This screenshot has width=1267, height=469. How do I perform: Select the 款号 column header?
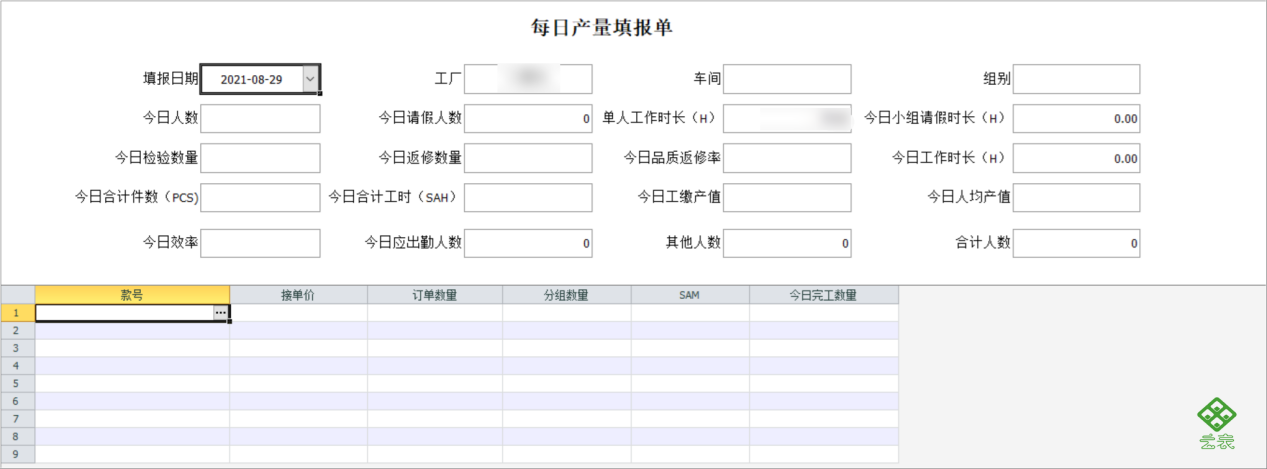click(132, 295)
